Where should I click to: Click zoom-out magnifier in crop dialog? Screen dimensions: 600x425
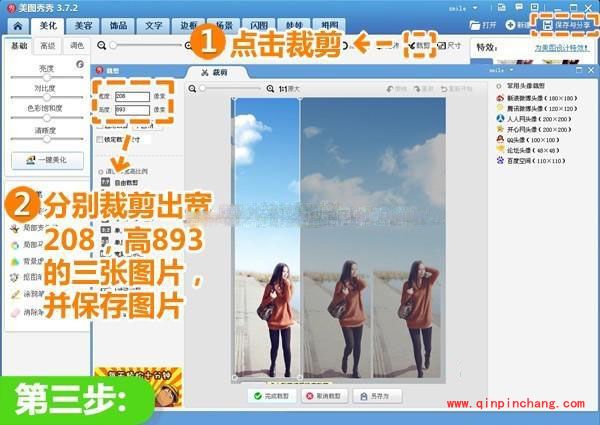tap(192, 89)
